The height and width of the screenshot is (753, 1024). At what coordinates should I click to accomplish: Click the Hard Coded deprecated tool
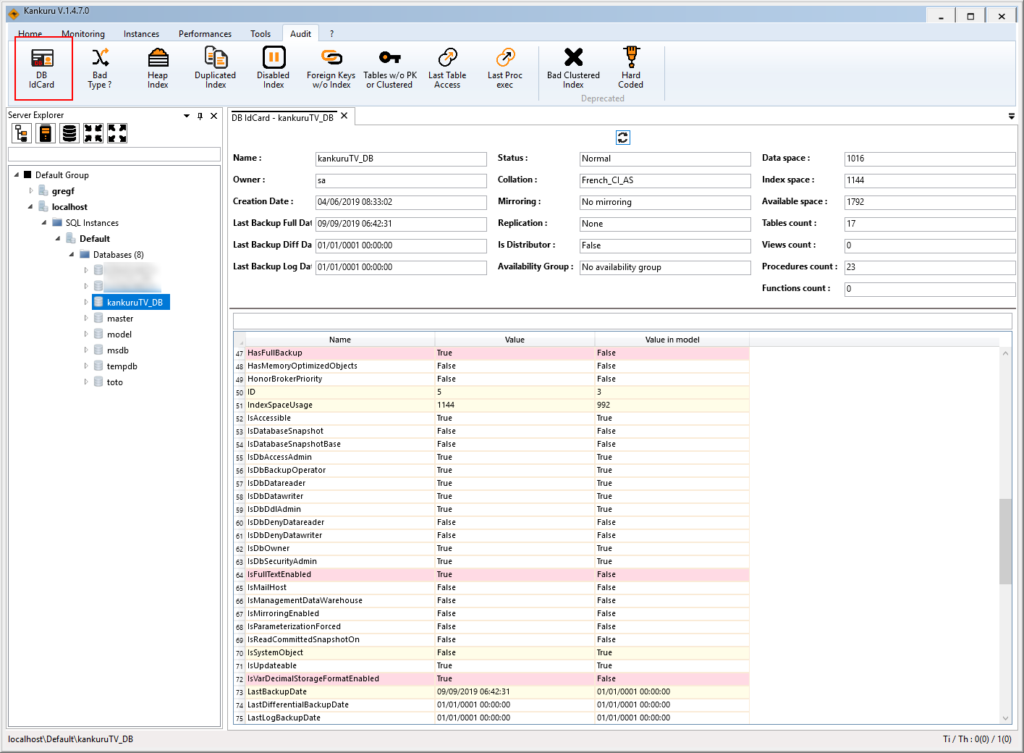click(630, 68)
